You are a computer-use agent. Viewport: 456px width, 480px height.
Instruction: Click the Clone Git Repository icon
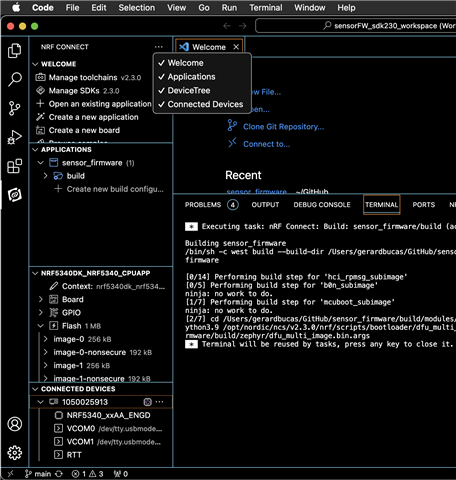(232, 126)
